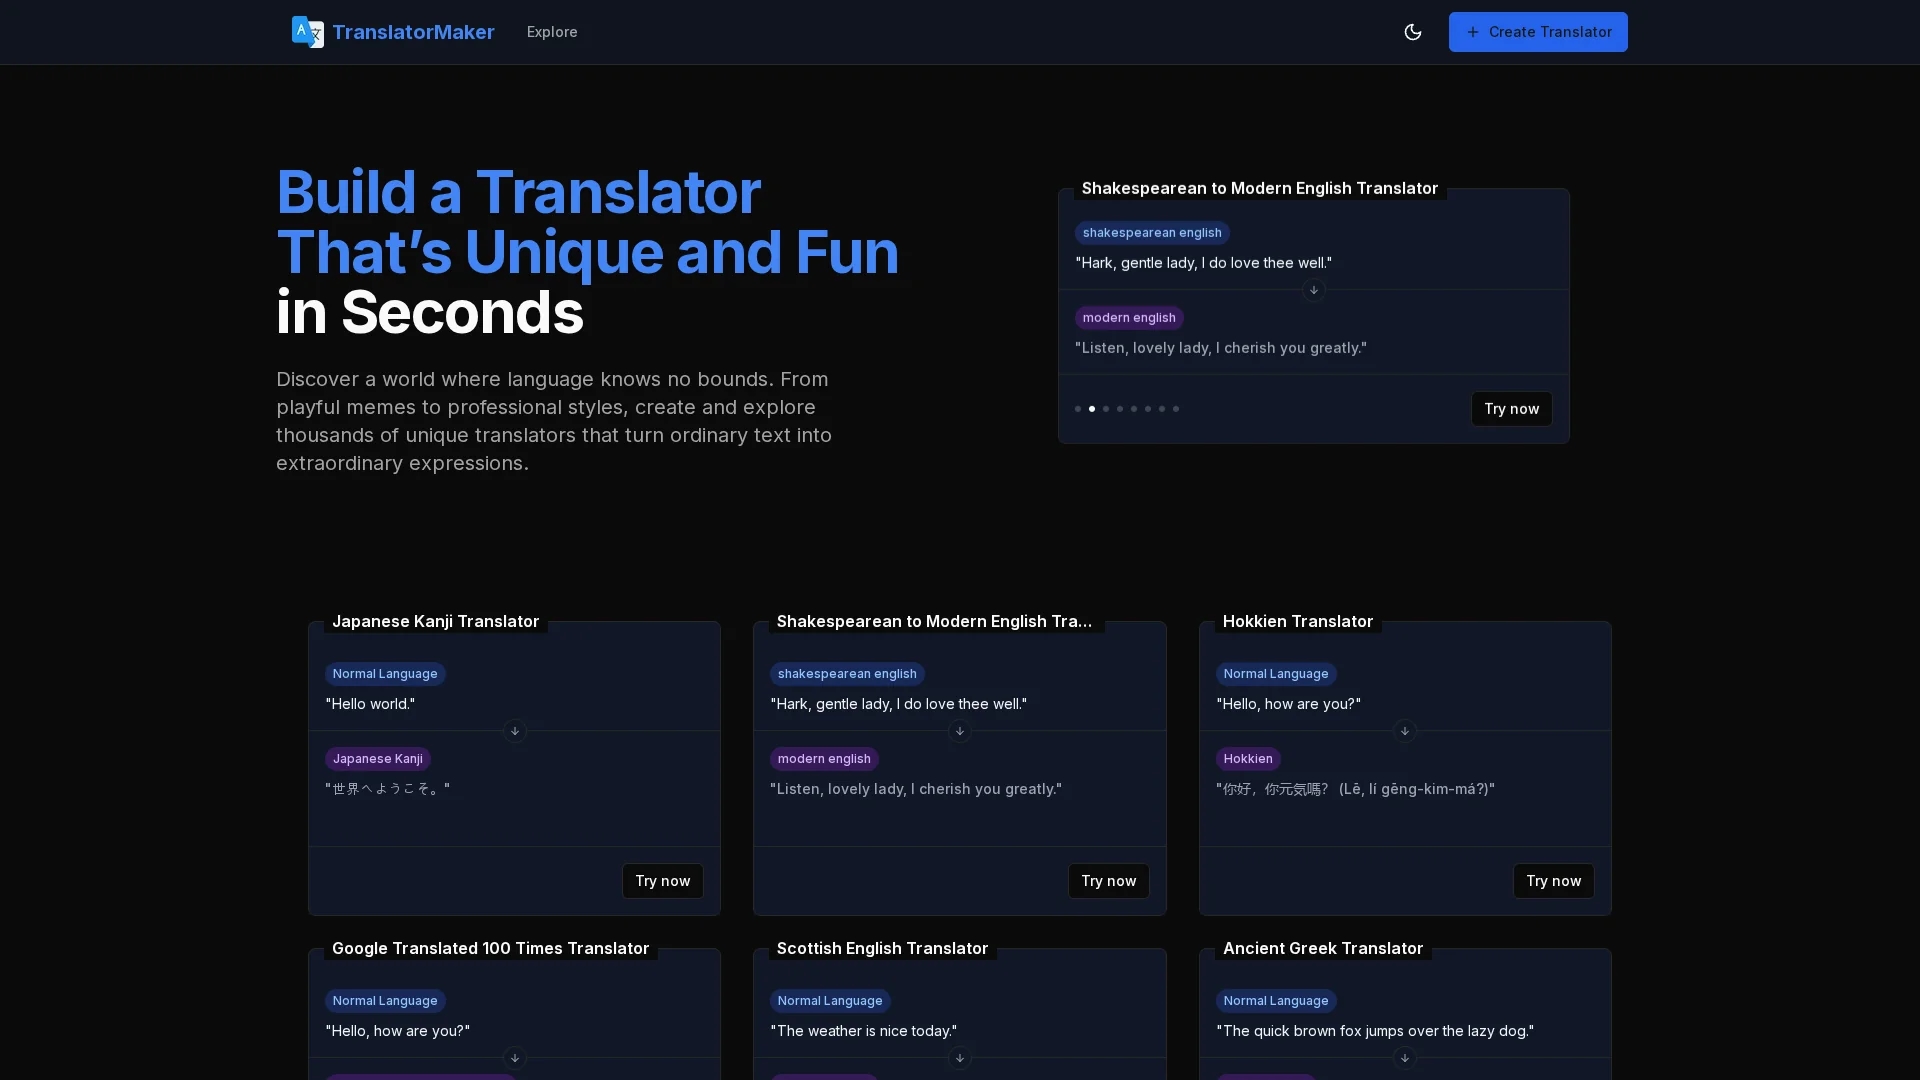
Task: Click Normal Language tag in Scottish English card
Action: point(830,1001)
